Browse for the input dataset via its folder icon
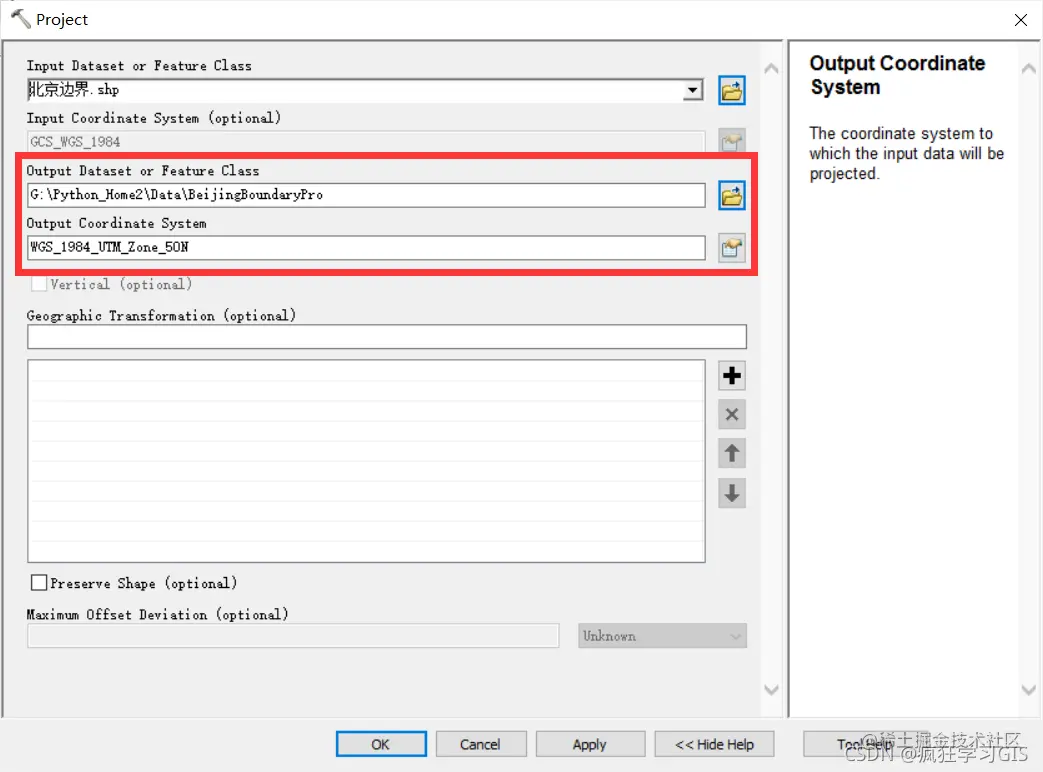The height and width of the screenshot is (772, 1043). 731,90
